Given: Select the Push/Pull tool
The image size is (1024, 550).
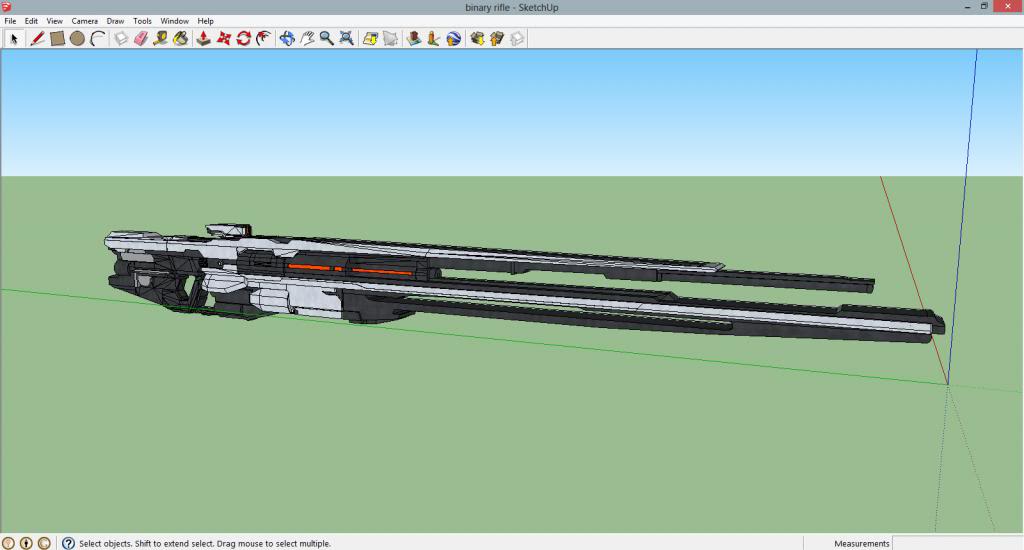Looking at the screenshot, I should pos(204,39).
